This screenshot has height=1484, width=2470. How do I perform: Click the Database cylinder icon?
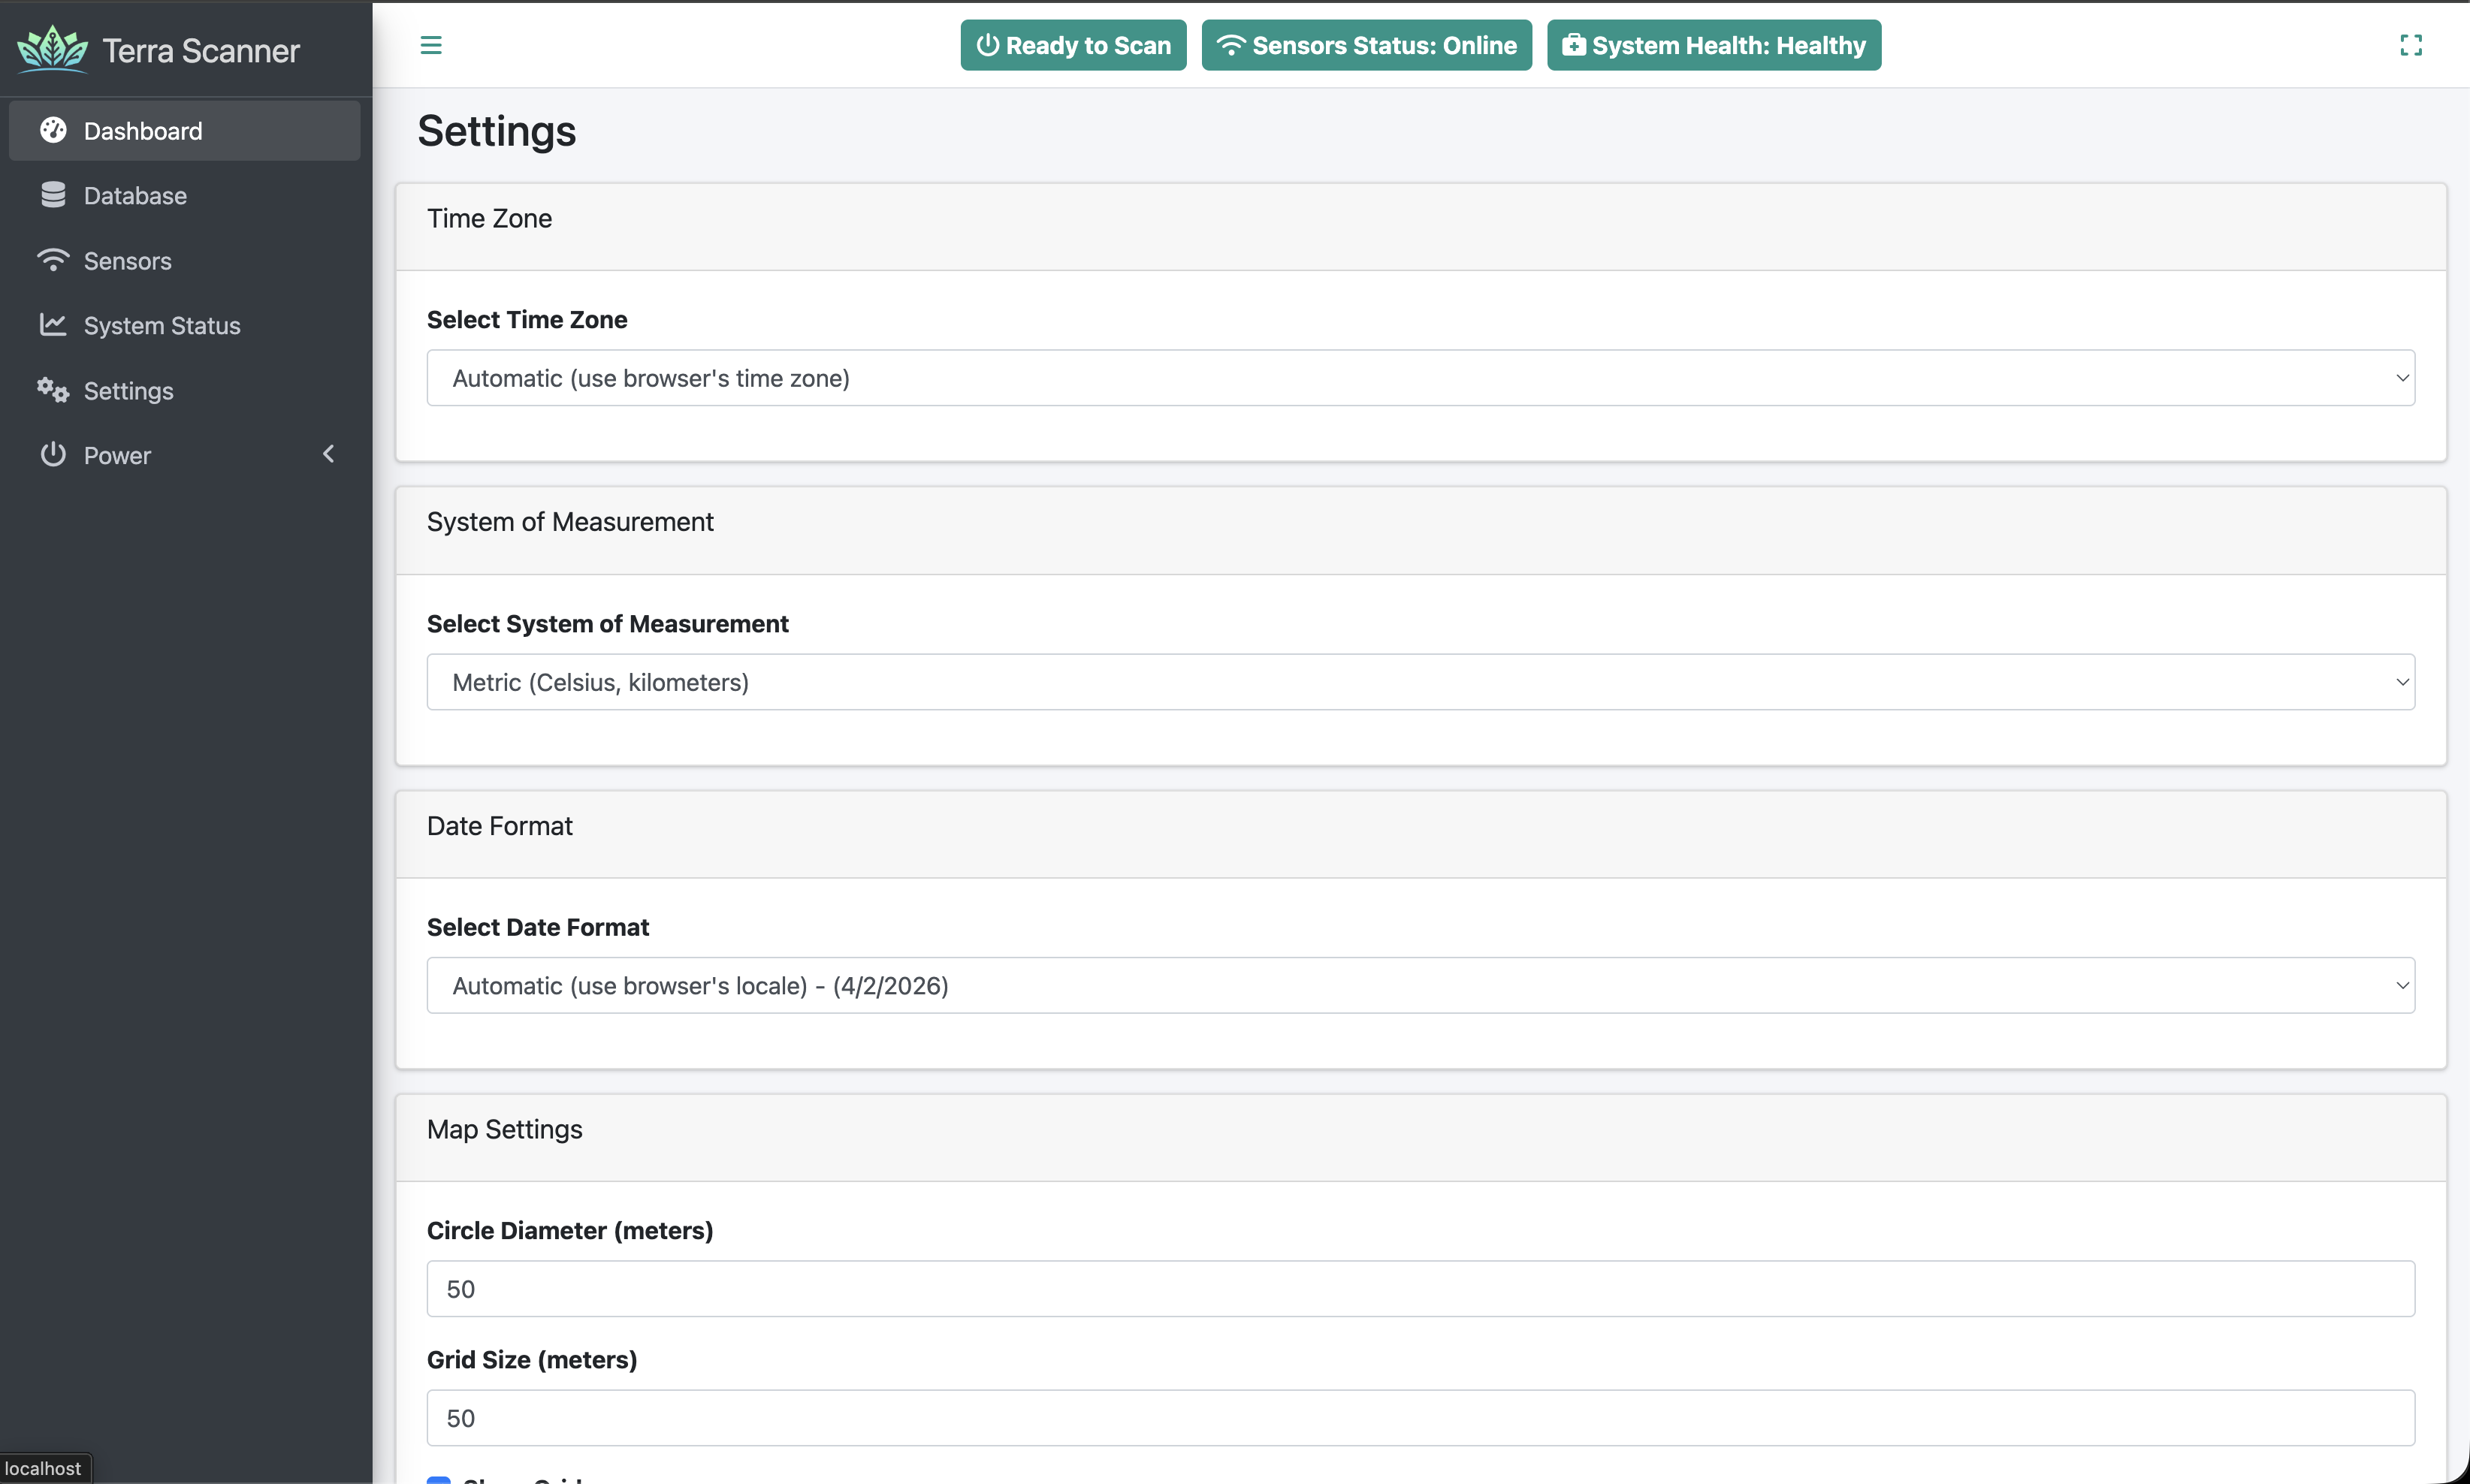(x=53, y=195)
